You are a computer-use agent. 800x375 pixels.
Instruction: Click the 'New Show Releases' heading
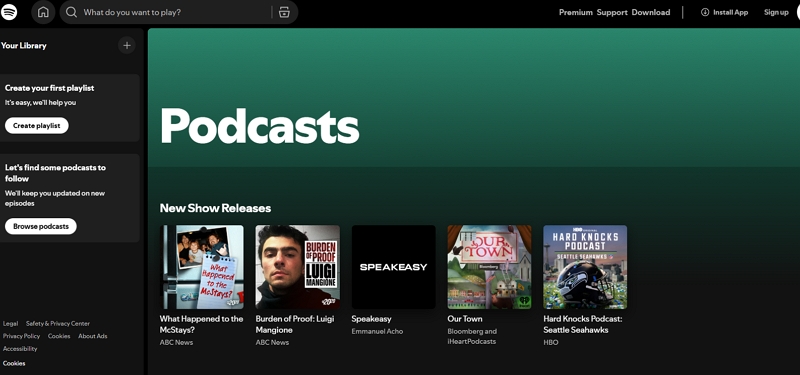215,208
